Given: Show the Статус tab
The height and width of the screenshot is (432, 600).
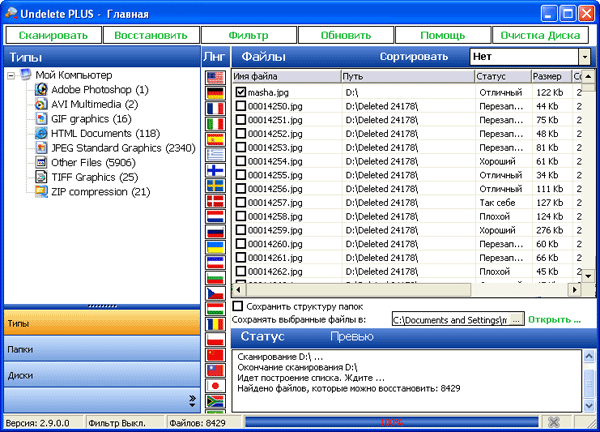Looking at the screenshot, I should 262,336.
